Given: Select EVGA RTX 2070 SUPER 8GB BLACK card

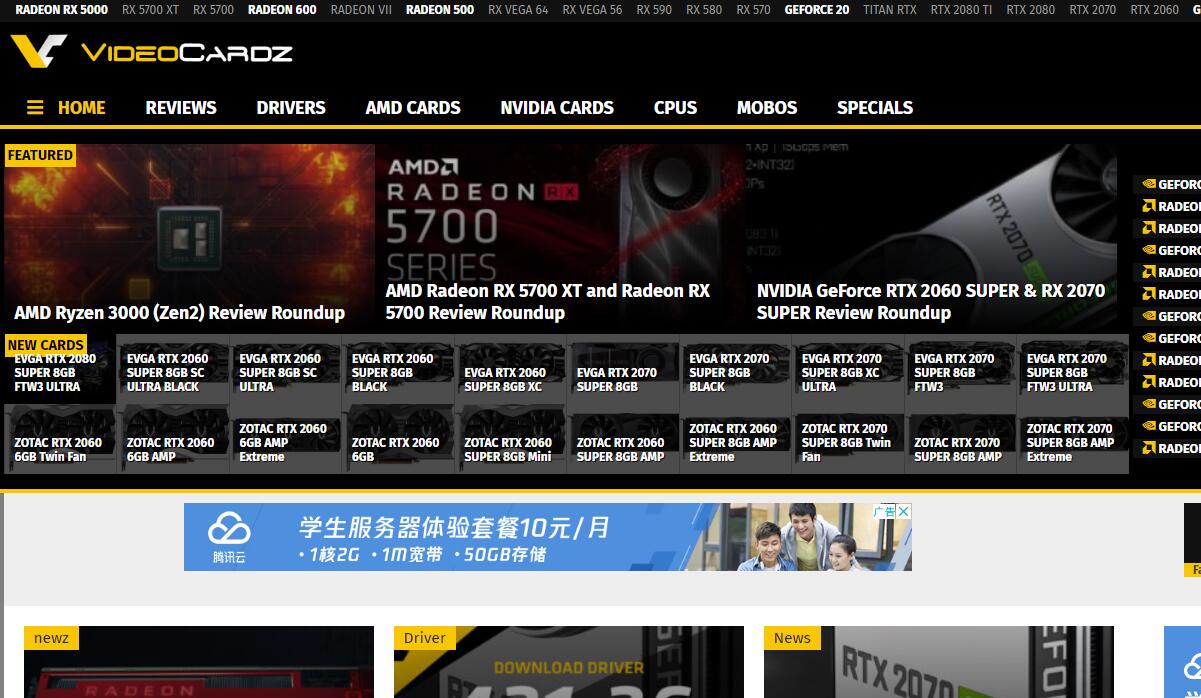Looking at the screenshot, I should coord(735,369).
